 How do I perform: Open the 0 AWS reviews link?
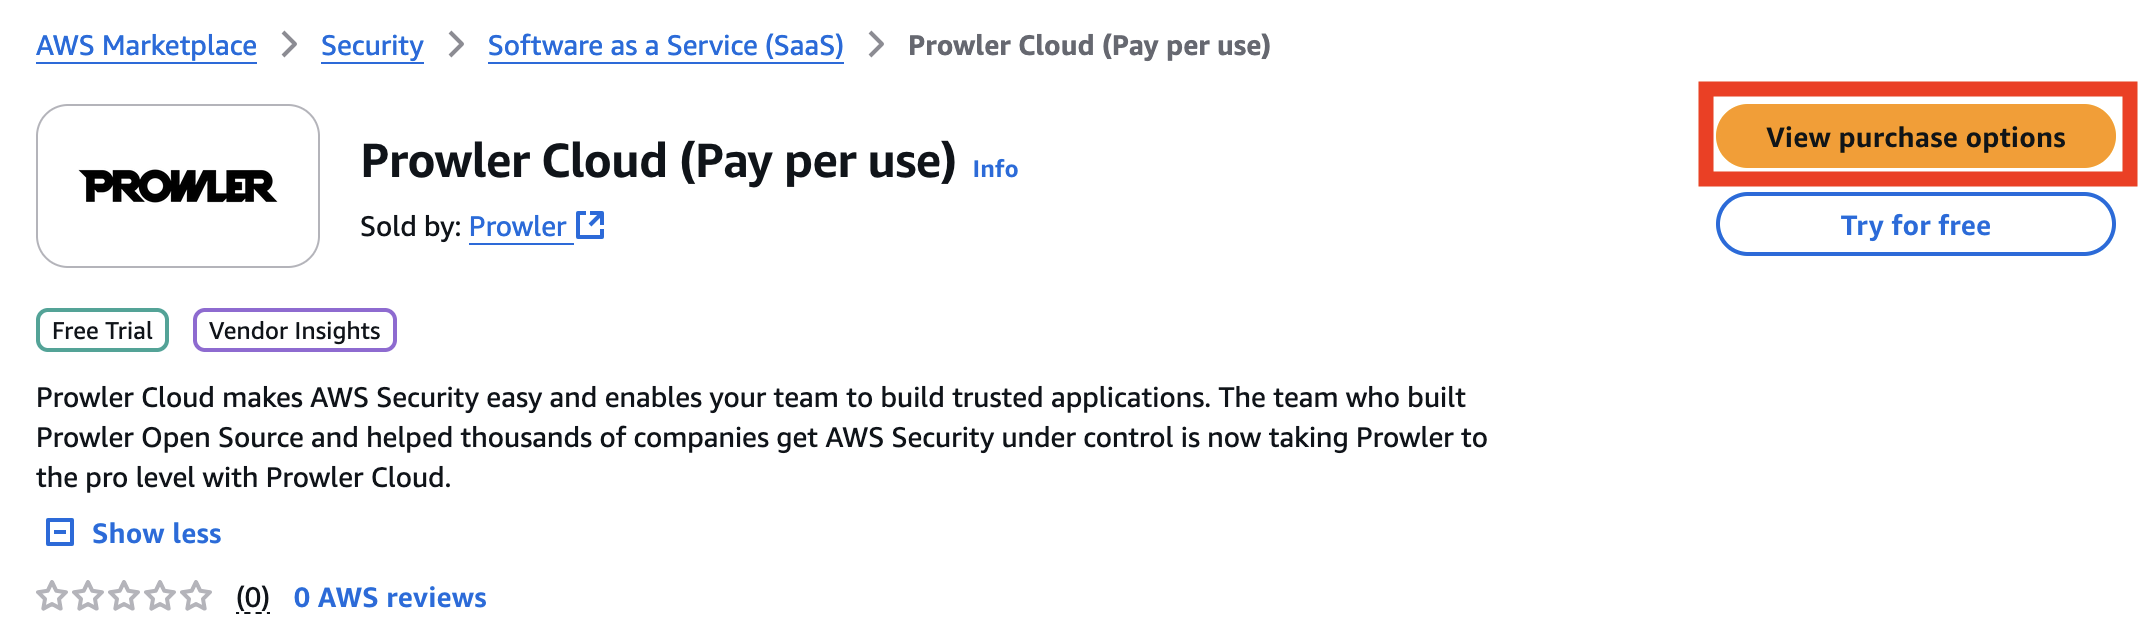pyautogui.click(x=390, y=597)
